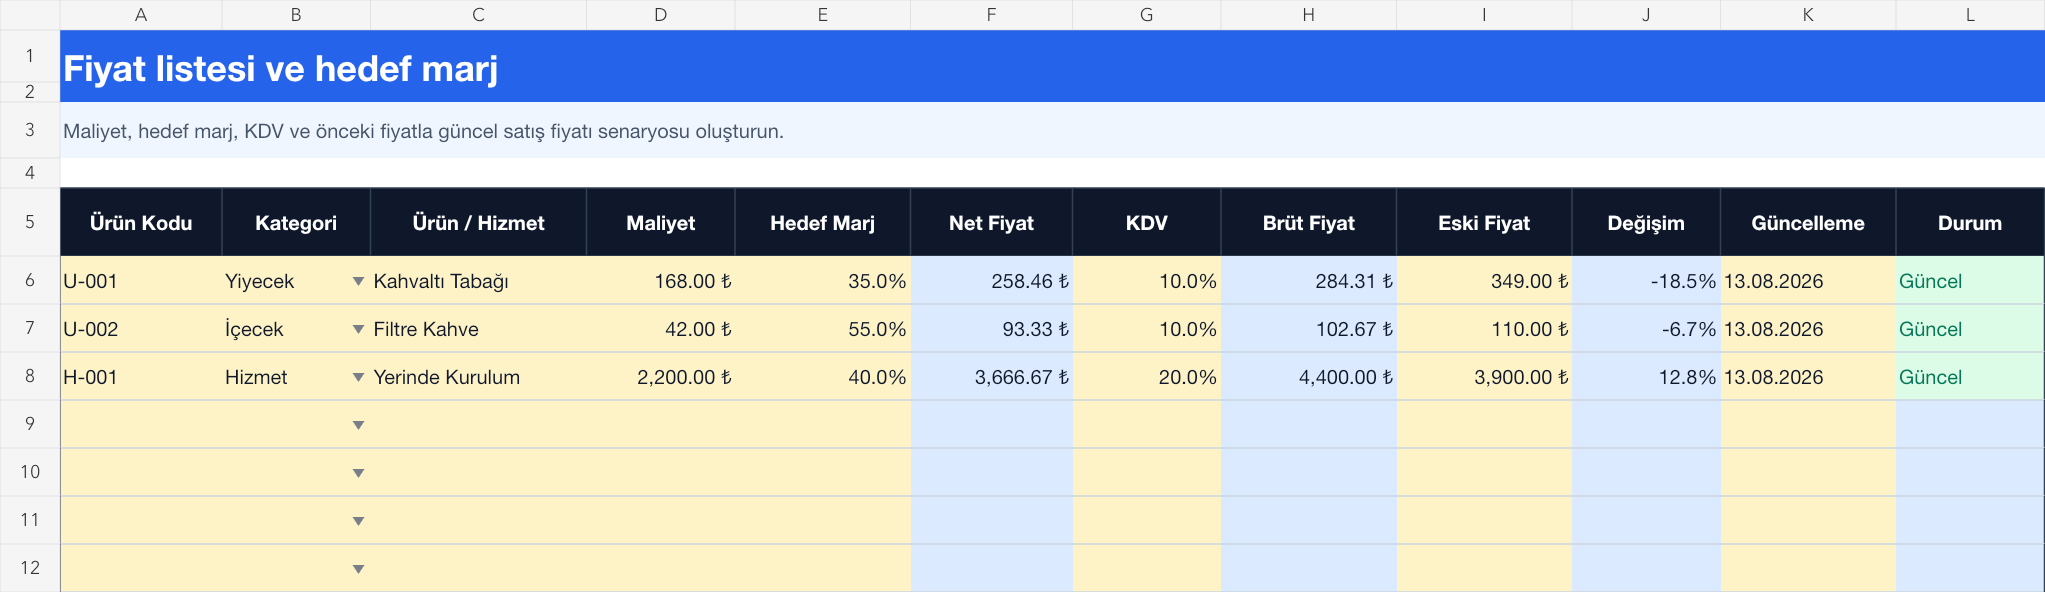Select column F header

pyautogui.click(x=991, y=15)
